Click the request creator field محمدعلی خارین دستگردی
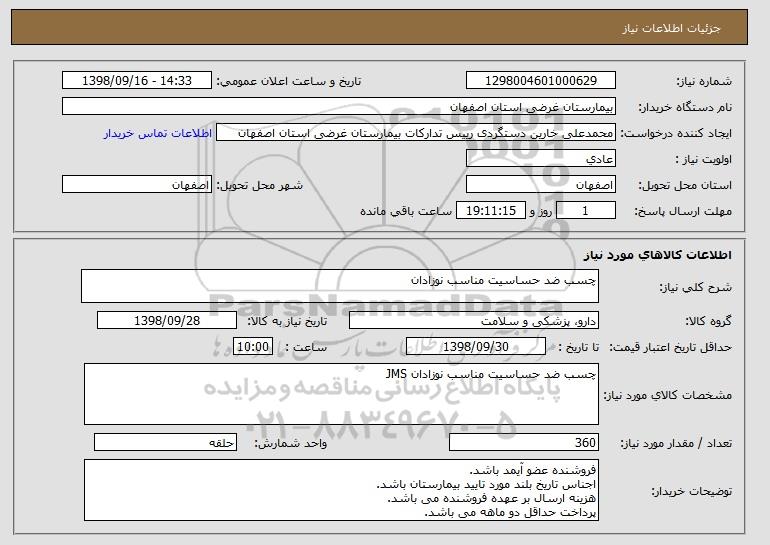This screenshot has width=770, height=545. [x=416, y=133]
